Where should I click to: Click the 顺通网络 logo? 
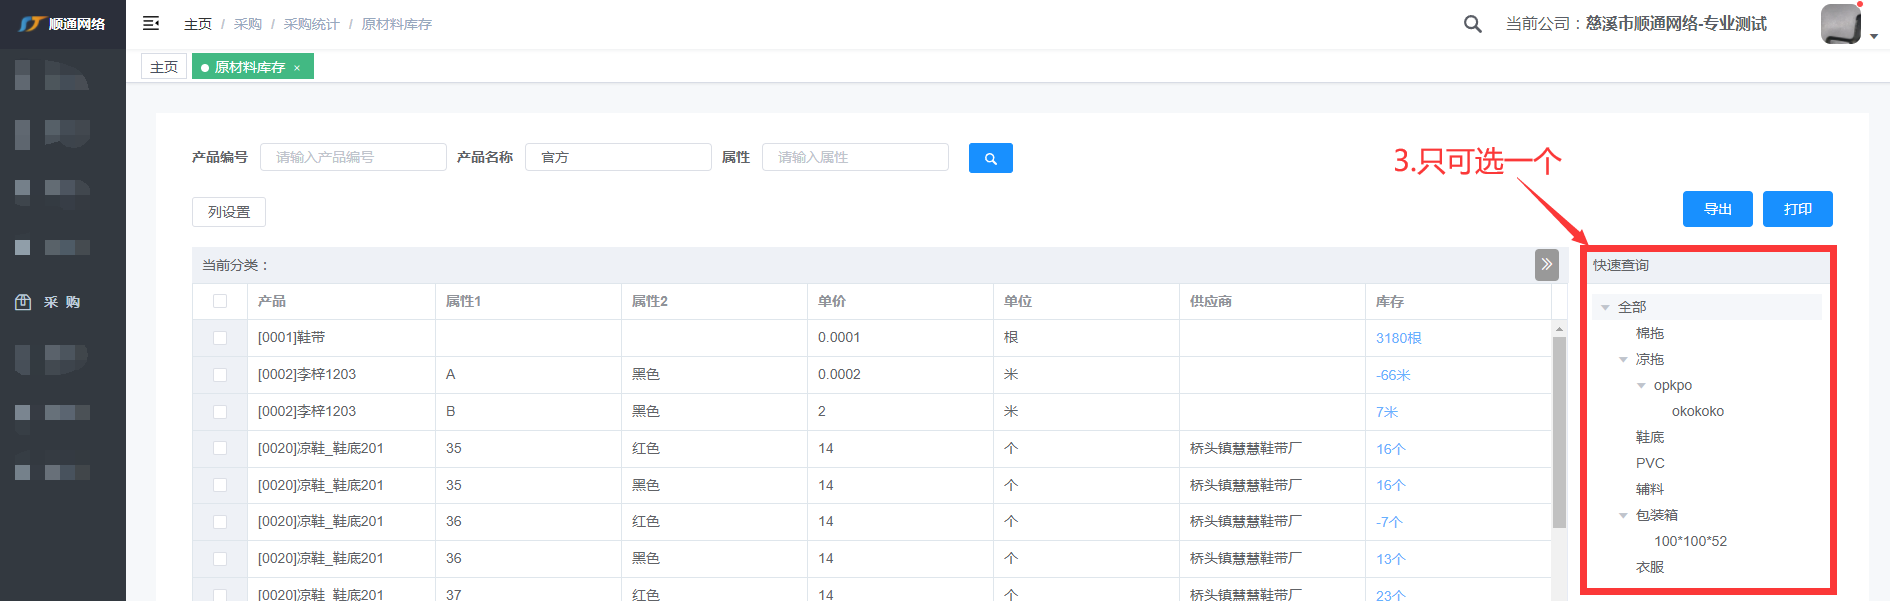[62, 24]
